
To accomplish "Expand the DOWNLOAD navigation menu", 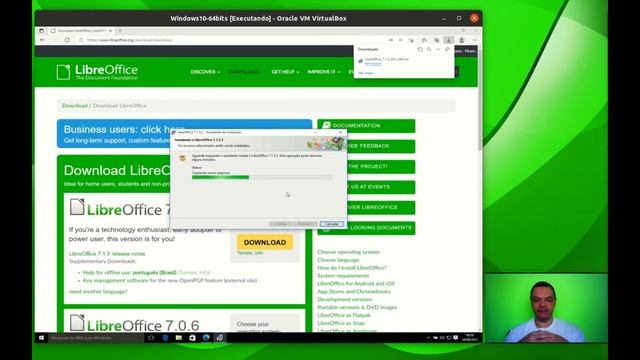I will pos(245,72).
